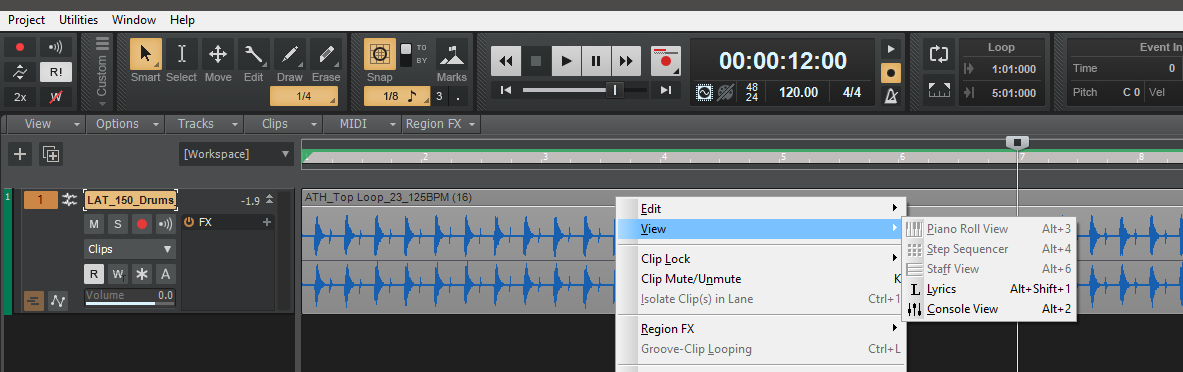The image size is (1183, 372).
Task: Show automation lanes icon on track
Action: pos(58,301)
